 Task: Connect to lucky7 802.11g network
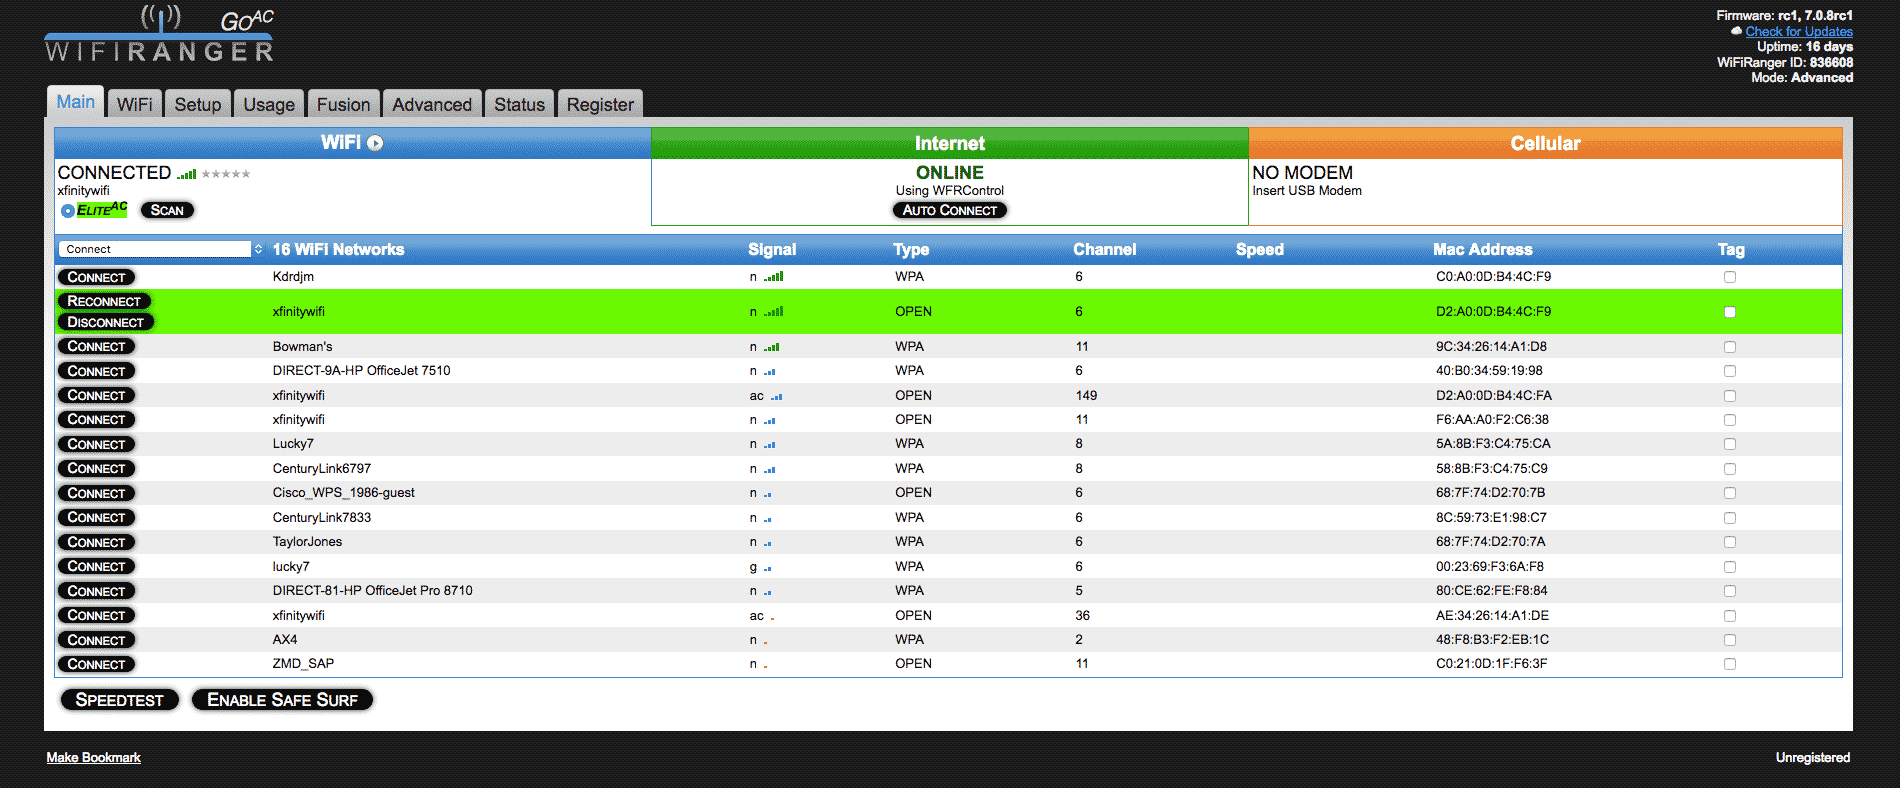(x=96, y=566)
